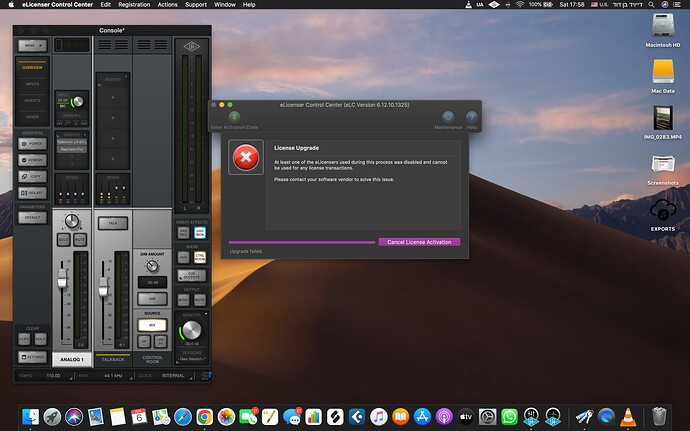Click Cancel License Activation button

pyautogui.click(x=419, y=242)
